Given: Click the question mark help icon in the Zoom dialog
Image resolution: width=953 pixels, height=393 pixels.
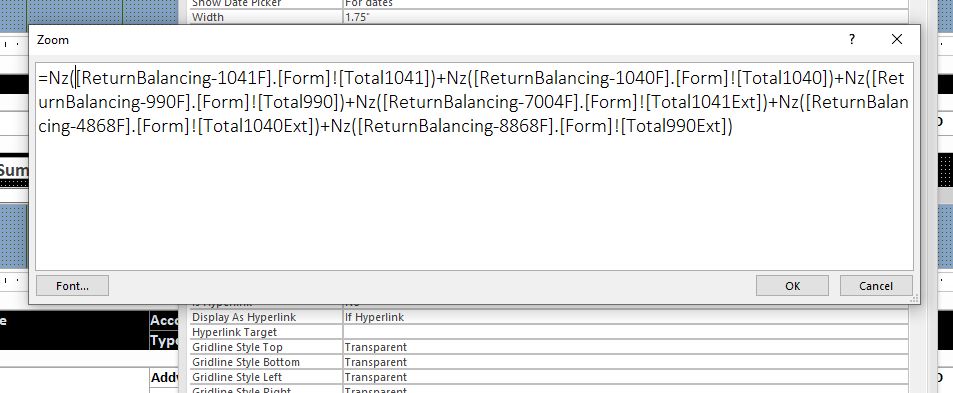Looking at the screenshot, I should [x=852, y=39].
